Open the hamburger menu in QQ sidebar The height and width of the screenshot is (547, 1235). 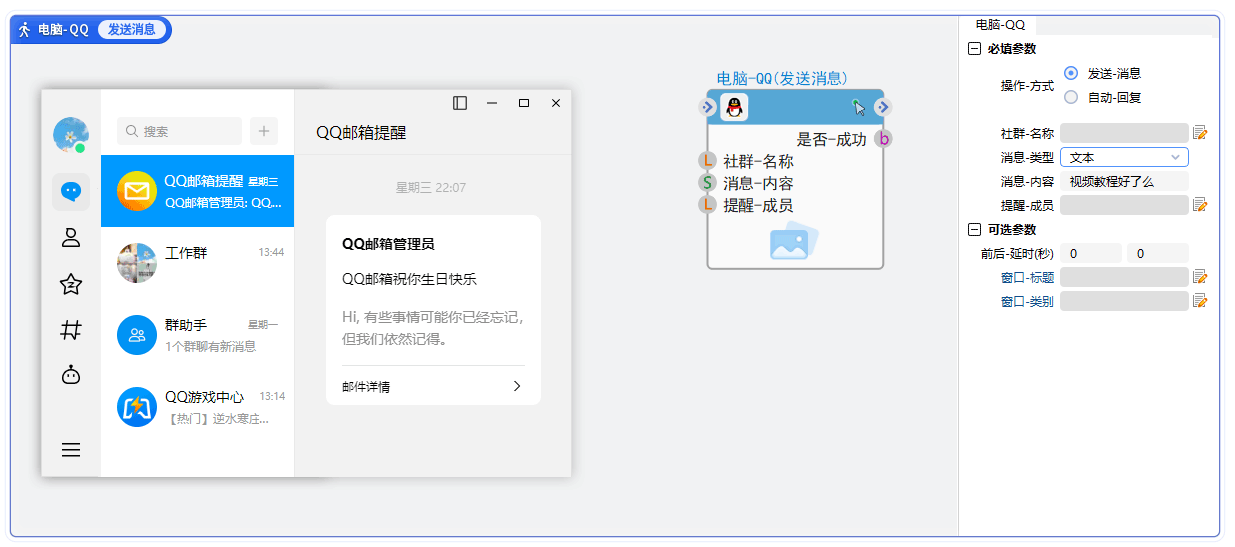coord(71,450)
